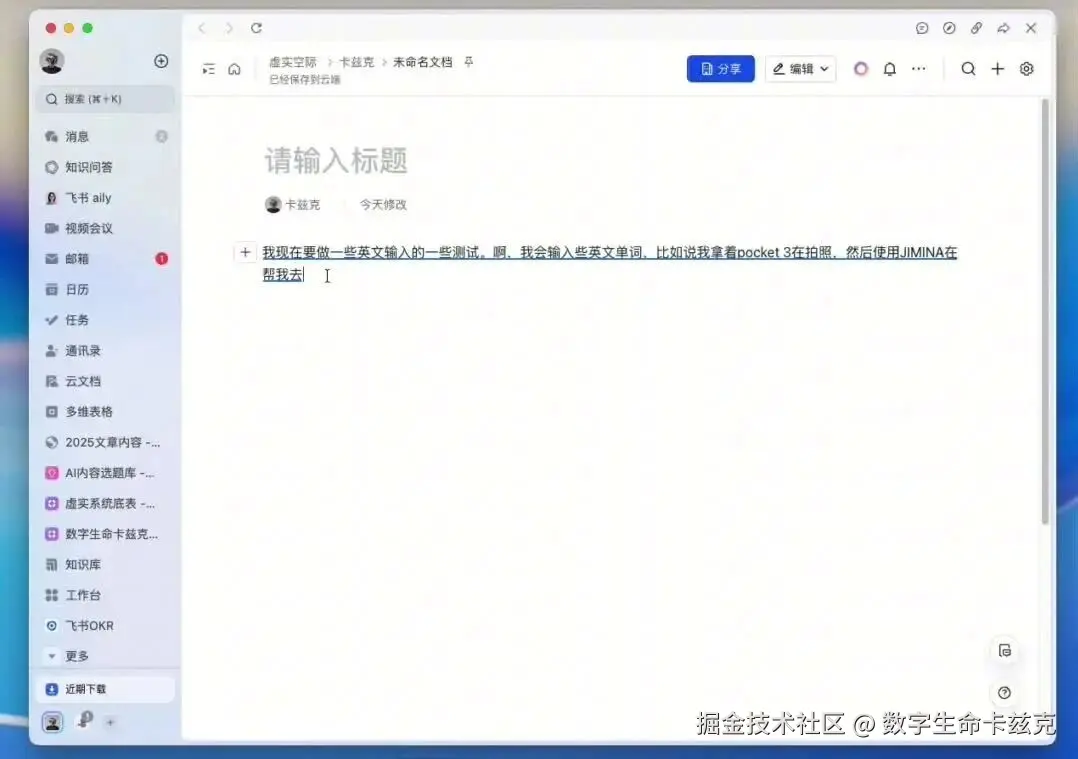Click the help question mark icon
1078x759 pixels.
[x=1004, y=692]
